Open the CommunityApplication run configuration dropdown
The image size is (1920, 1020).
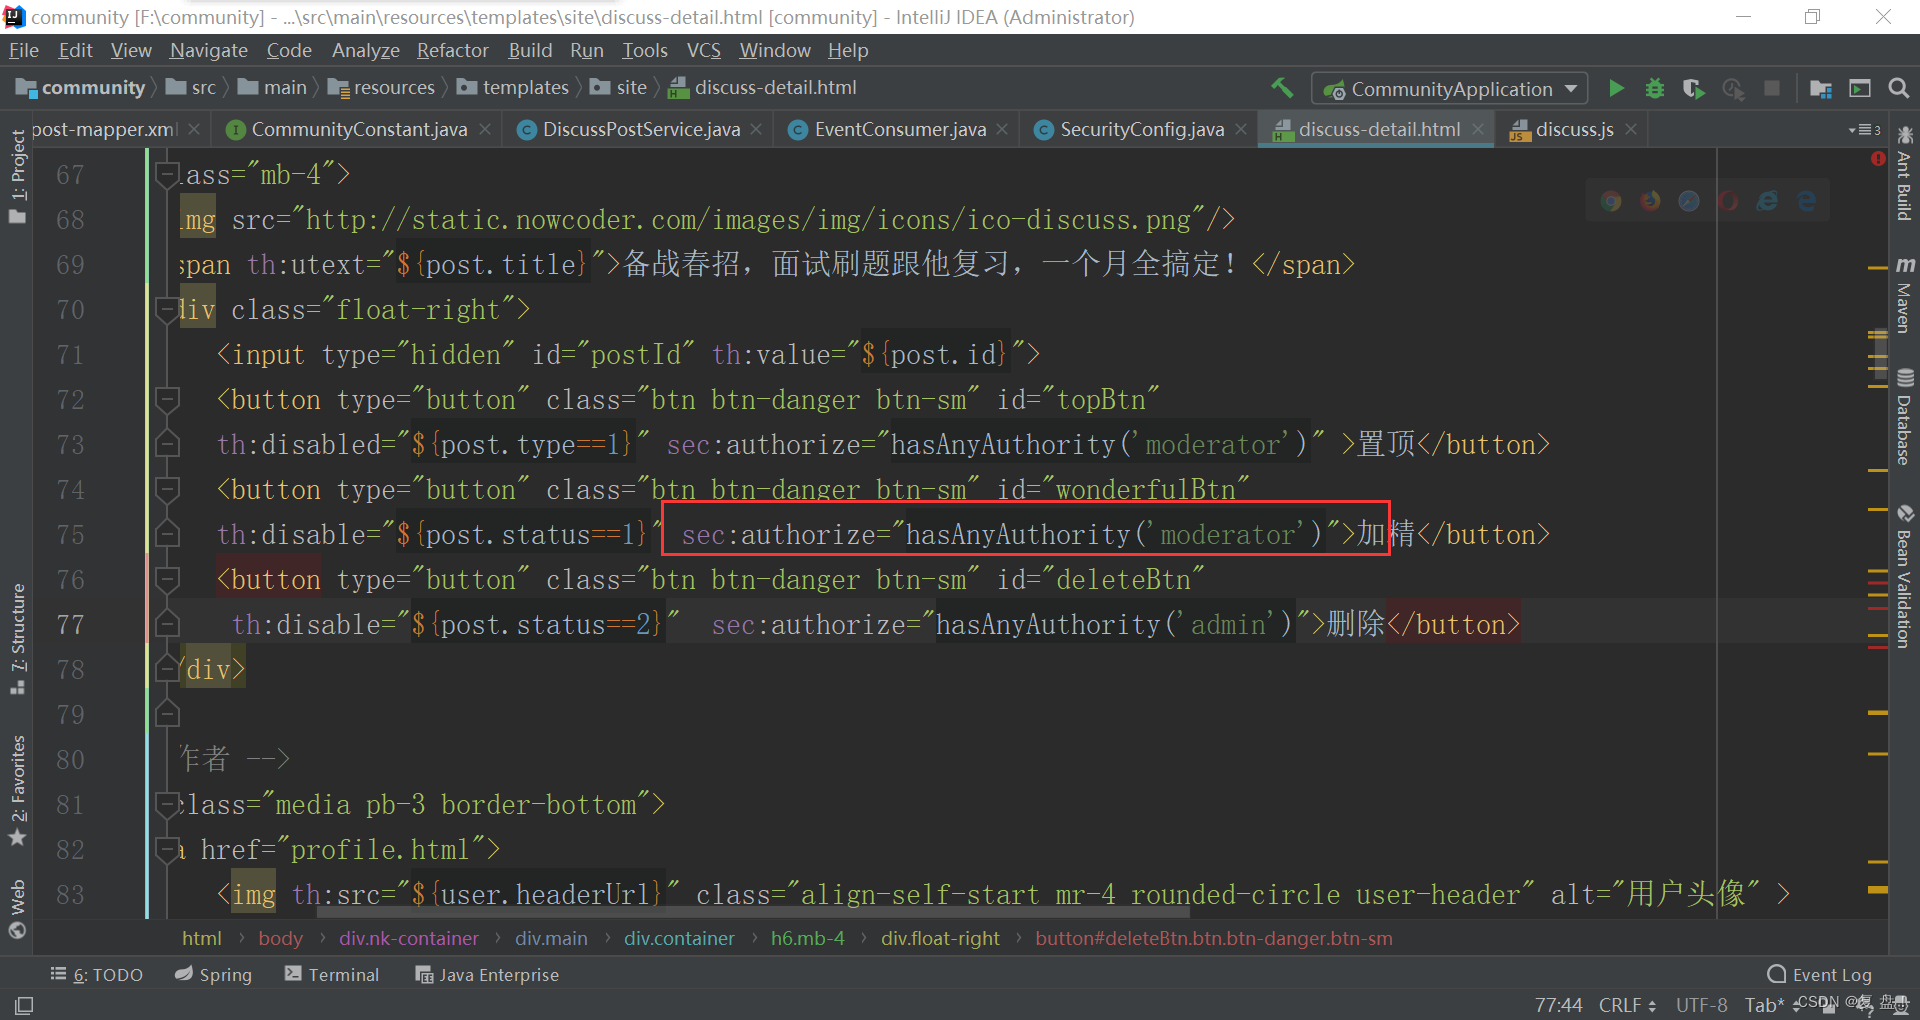coord(1450,89)
